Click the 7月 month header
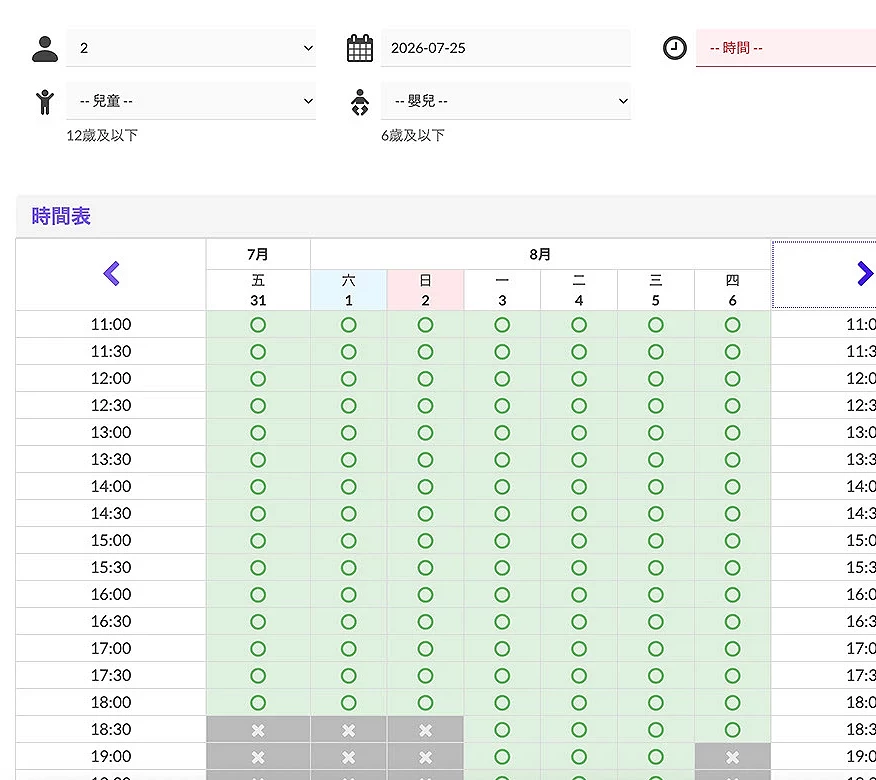The height and width of the screenshot is (780, 876). point(258,254)
